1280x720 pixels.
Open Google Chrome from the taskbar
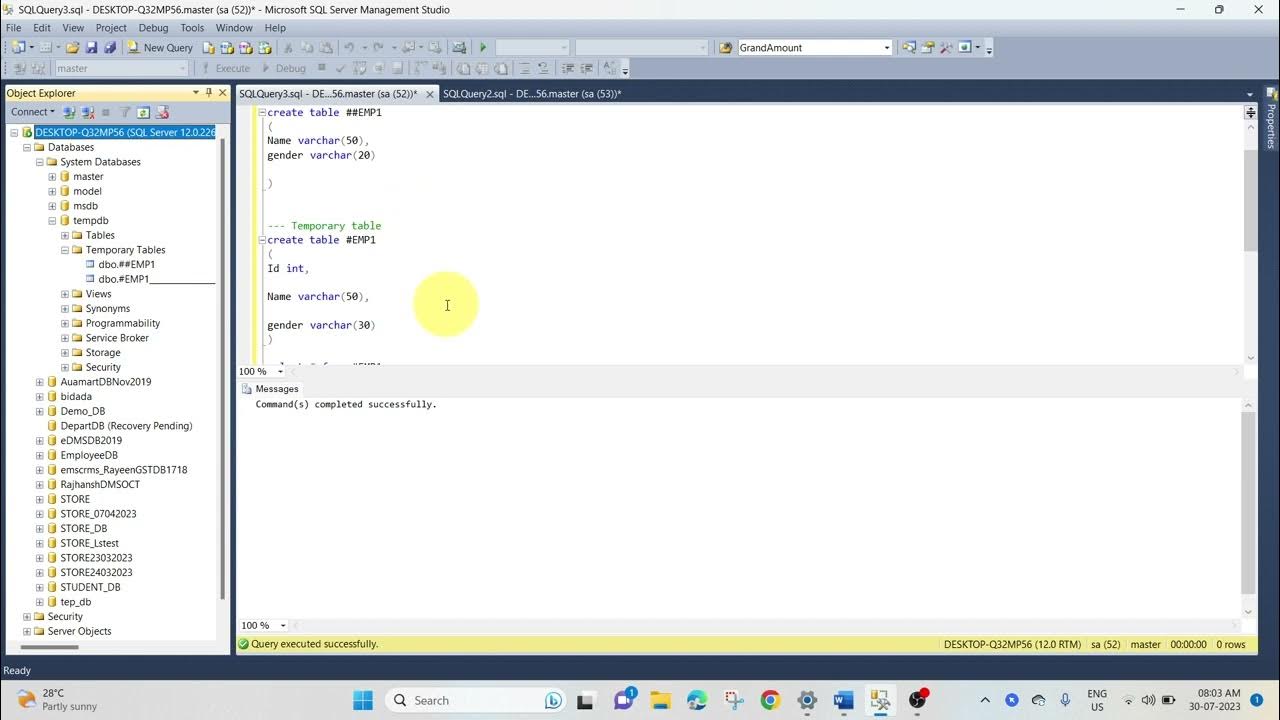coord(770,700)
